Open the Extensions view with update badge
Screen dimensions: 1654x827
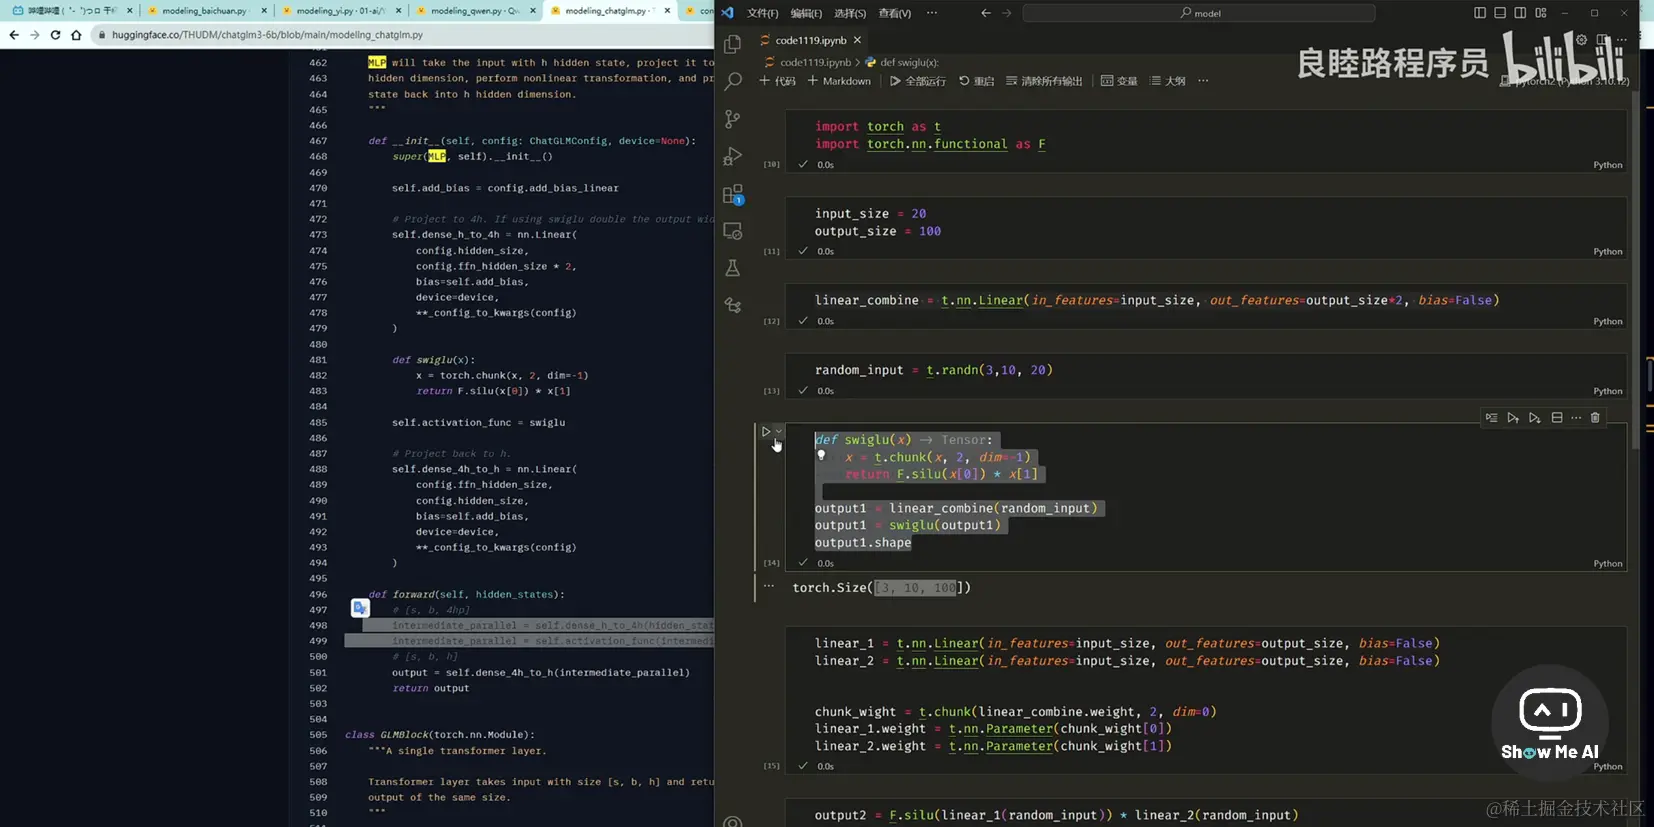pyautogui.click(x=733, y=194)
